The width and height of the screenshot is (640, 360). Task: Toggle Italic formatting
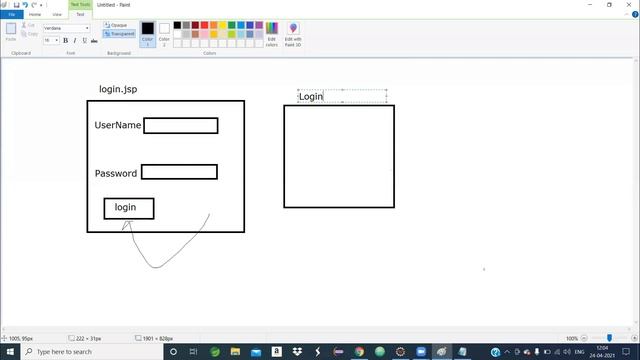[75, 40]
